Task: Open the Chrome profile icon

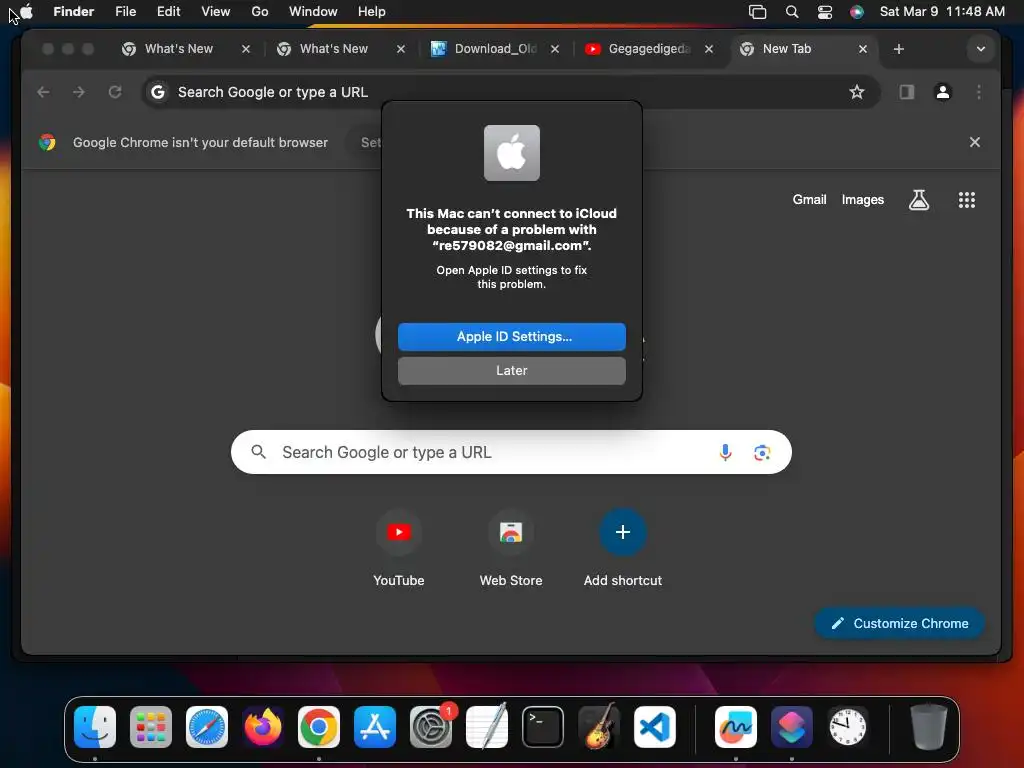Action: click(x=942, y=92)
